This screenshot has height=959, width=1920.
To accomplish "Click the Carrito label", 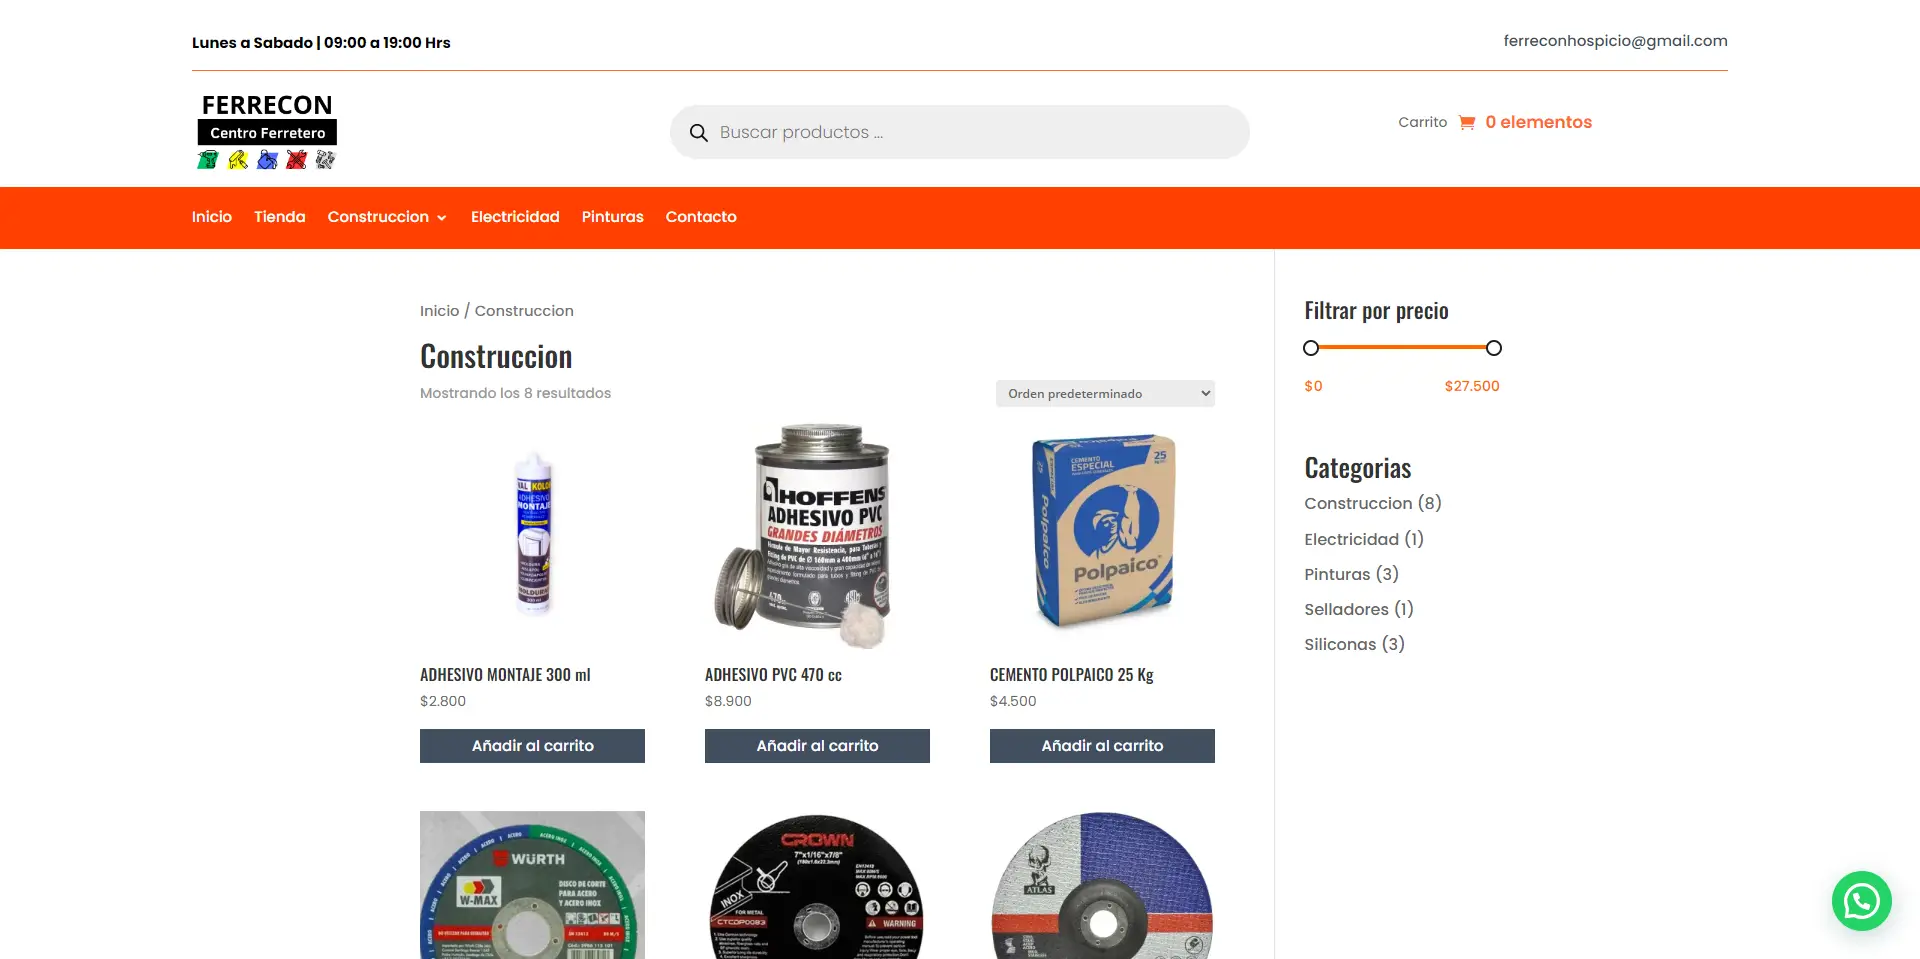I will [x=1422, y=122].
